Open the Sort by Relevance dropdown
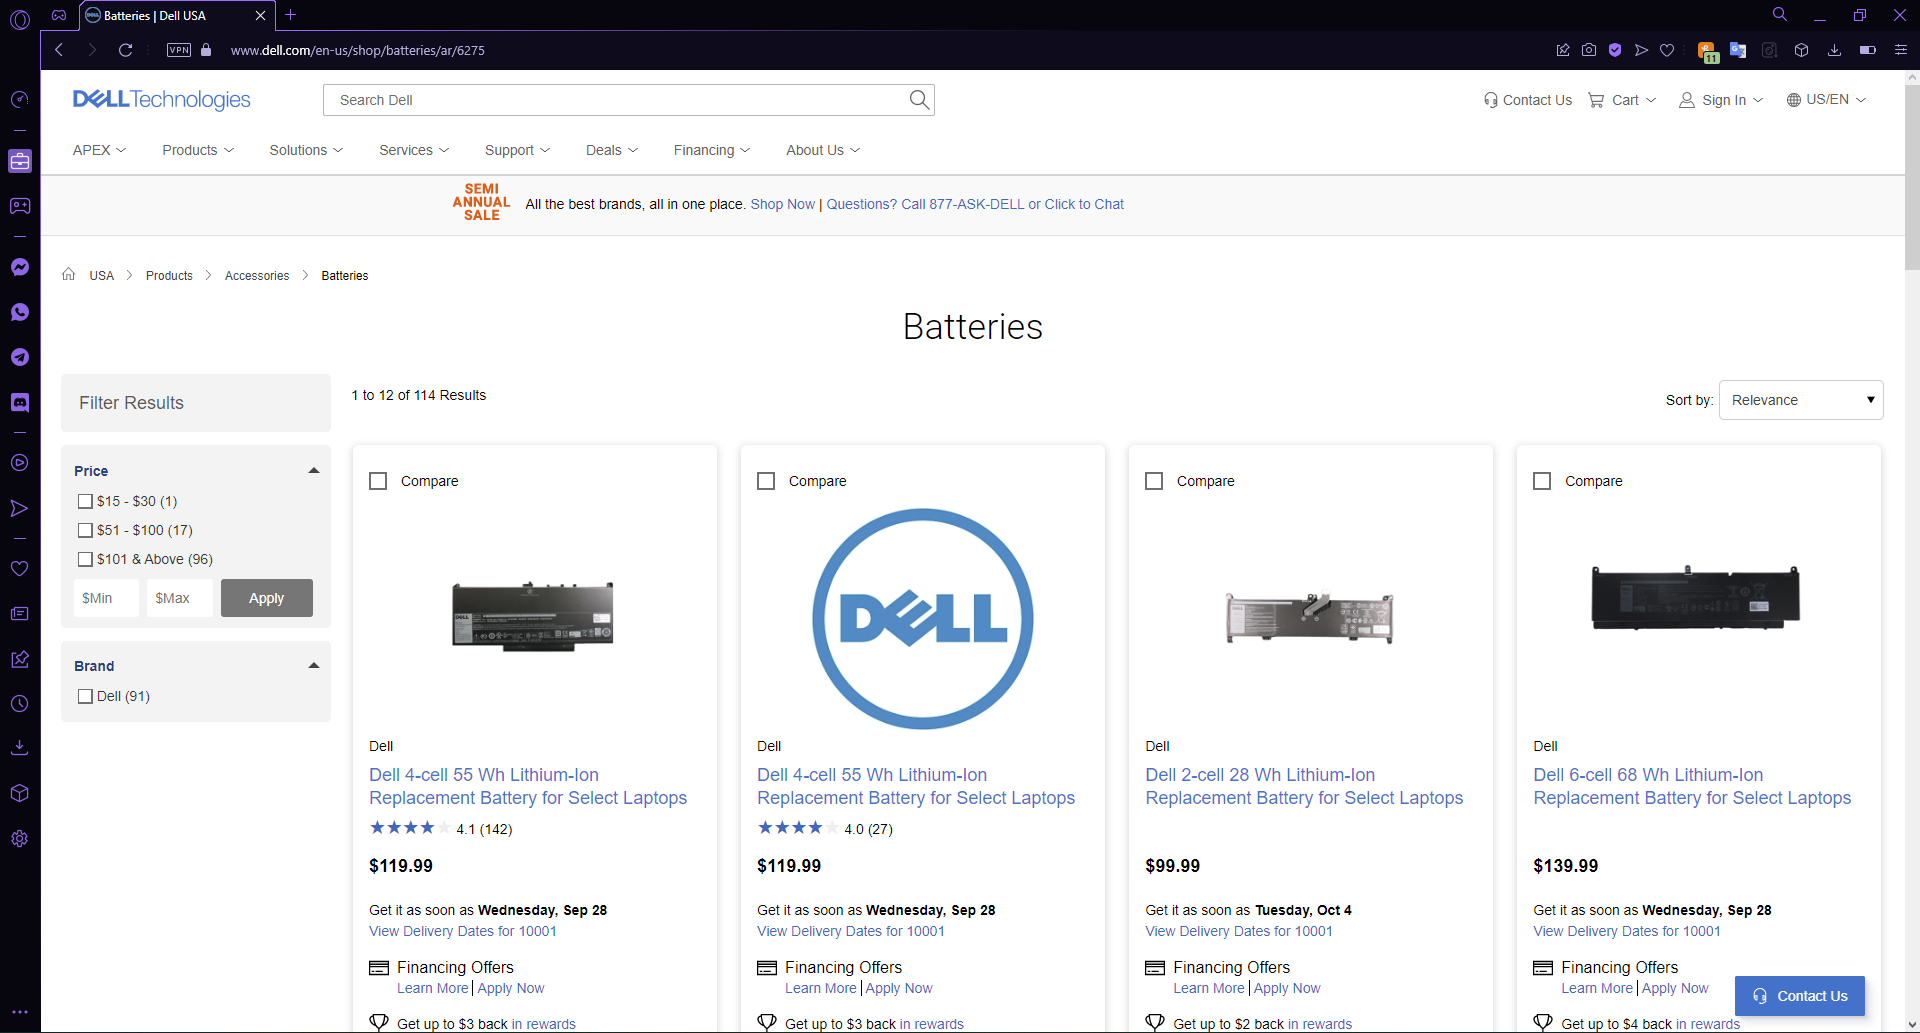1920x1033 pixels. click(x=1801, y=400)
